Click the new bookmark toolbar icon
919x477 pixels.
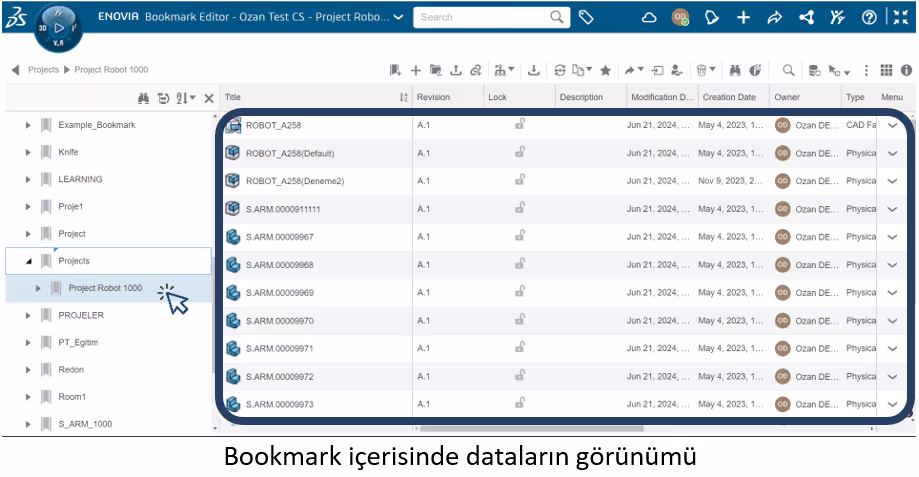click(395, 70)
